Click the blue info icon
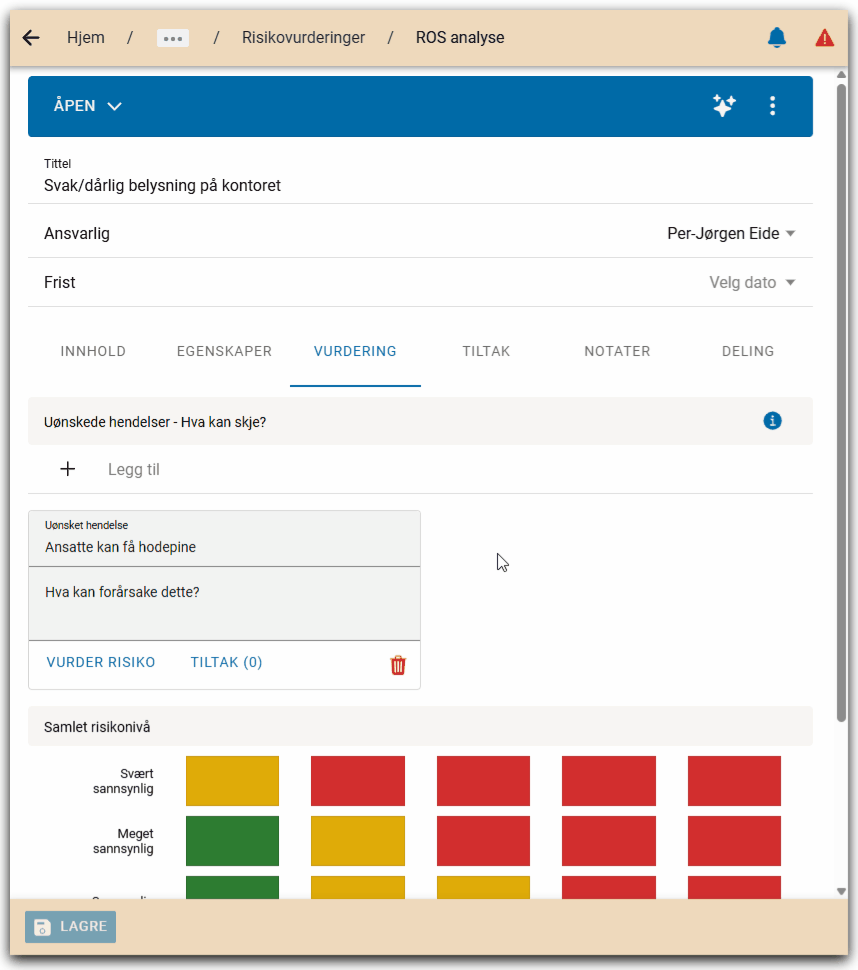The image size is (858, 970). (772, 421)
